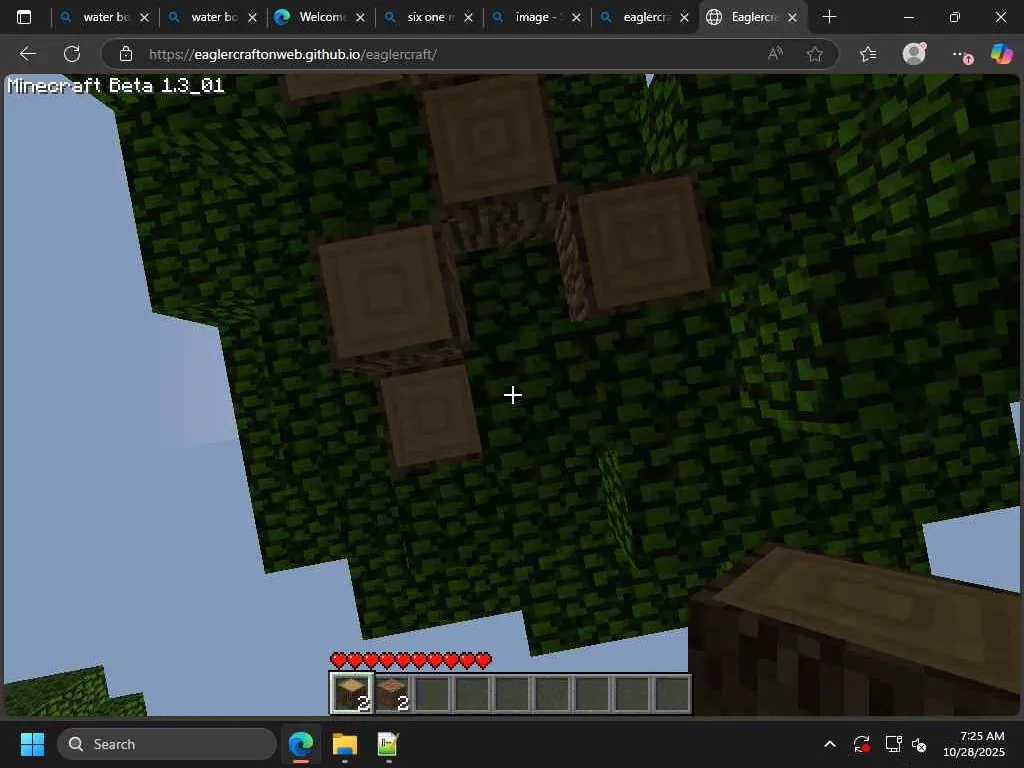Image resolution: width=1024 pixels, height=768 pixels.
Task: Open clock showing 7:25 AM
Action: 974,744
